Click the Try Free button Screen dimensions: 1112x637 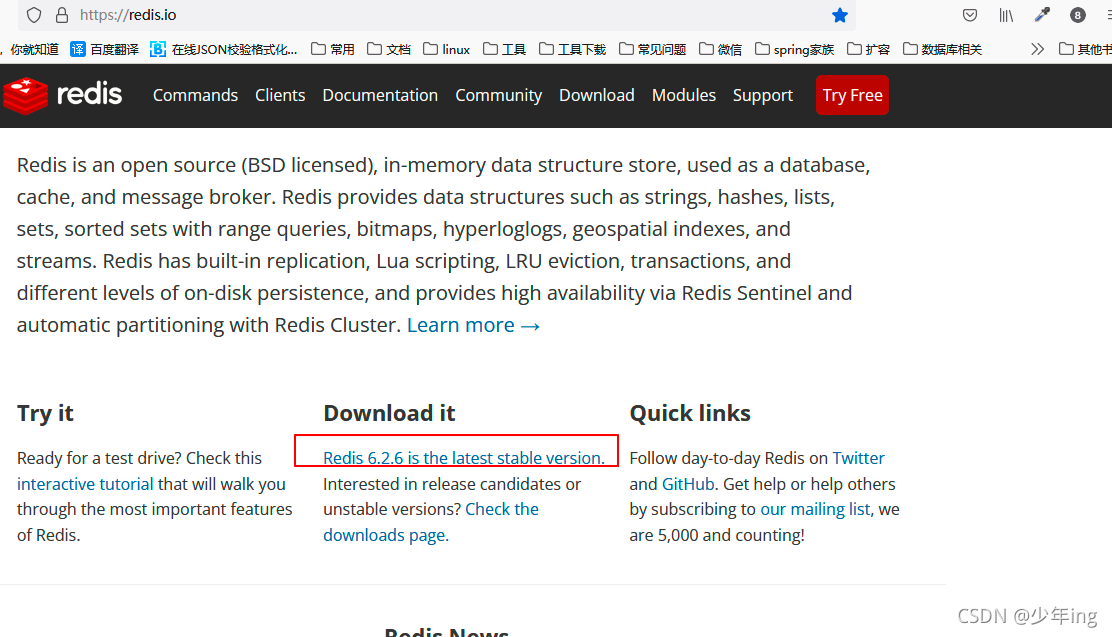tap(852, 95)
